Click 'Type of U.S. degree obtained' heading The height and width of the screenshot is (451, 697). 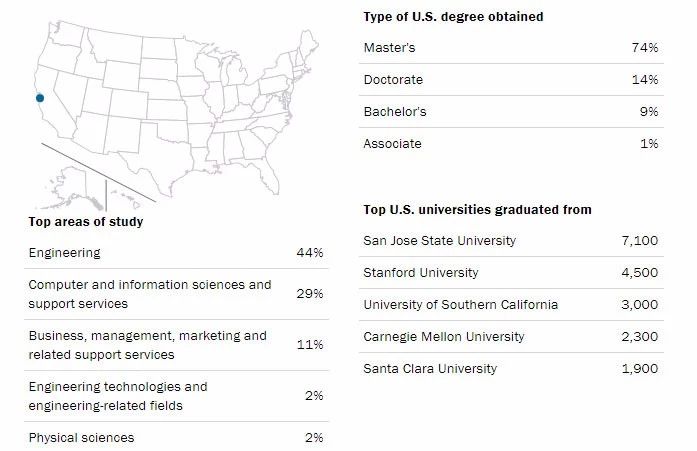453,17
